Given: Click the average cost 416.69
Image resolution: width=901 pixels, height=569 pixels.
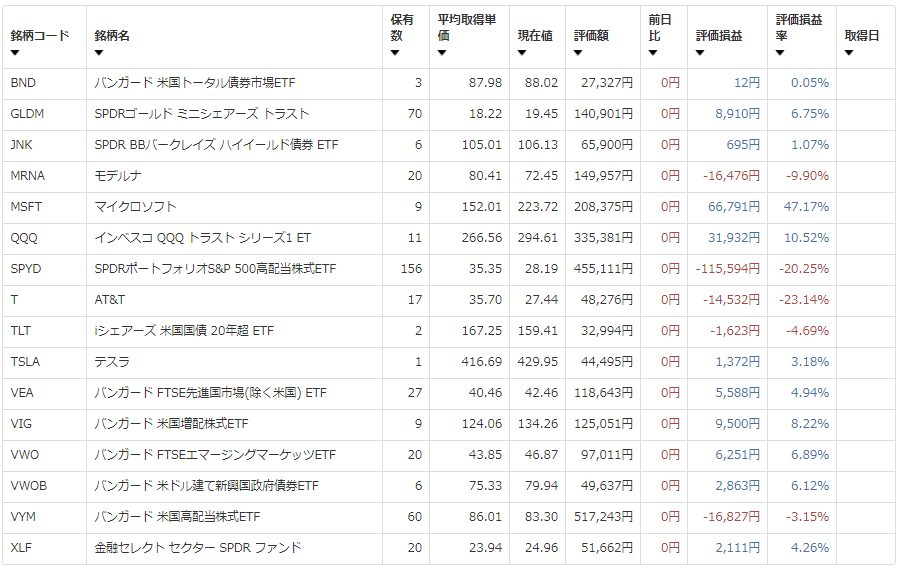Looking at the screenshot, I should click(482, 363).
